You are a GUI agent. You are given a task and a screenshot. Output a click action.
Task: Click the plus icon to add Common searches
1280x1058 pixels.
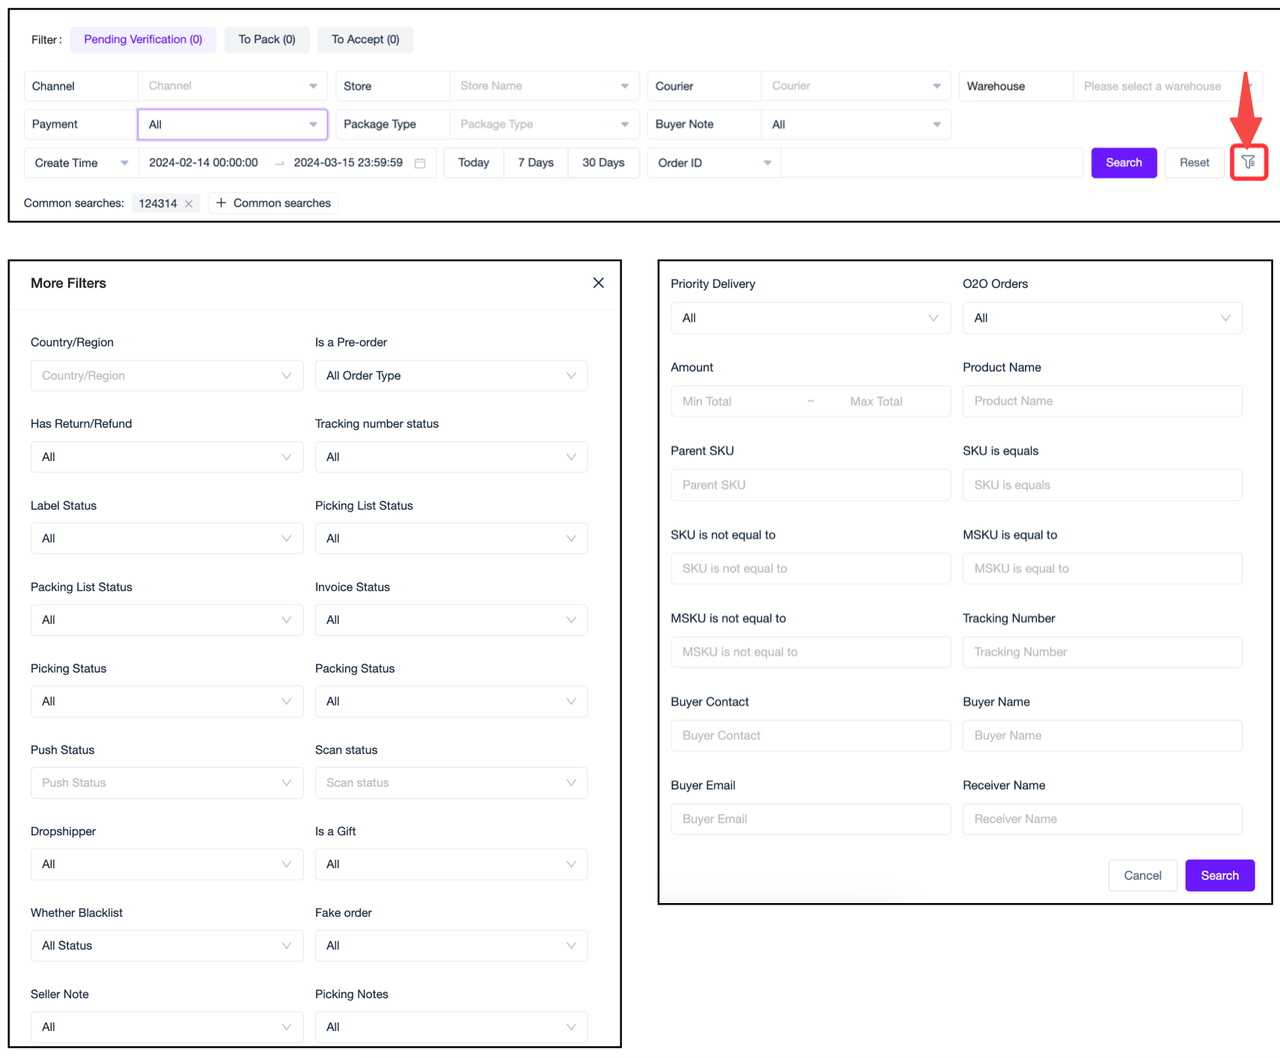219,202
